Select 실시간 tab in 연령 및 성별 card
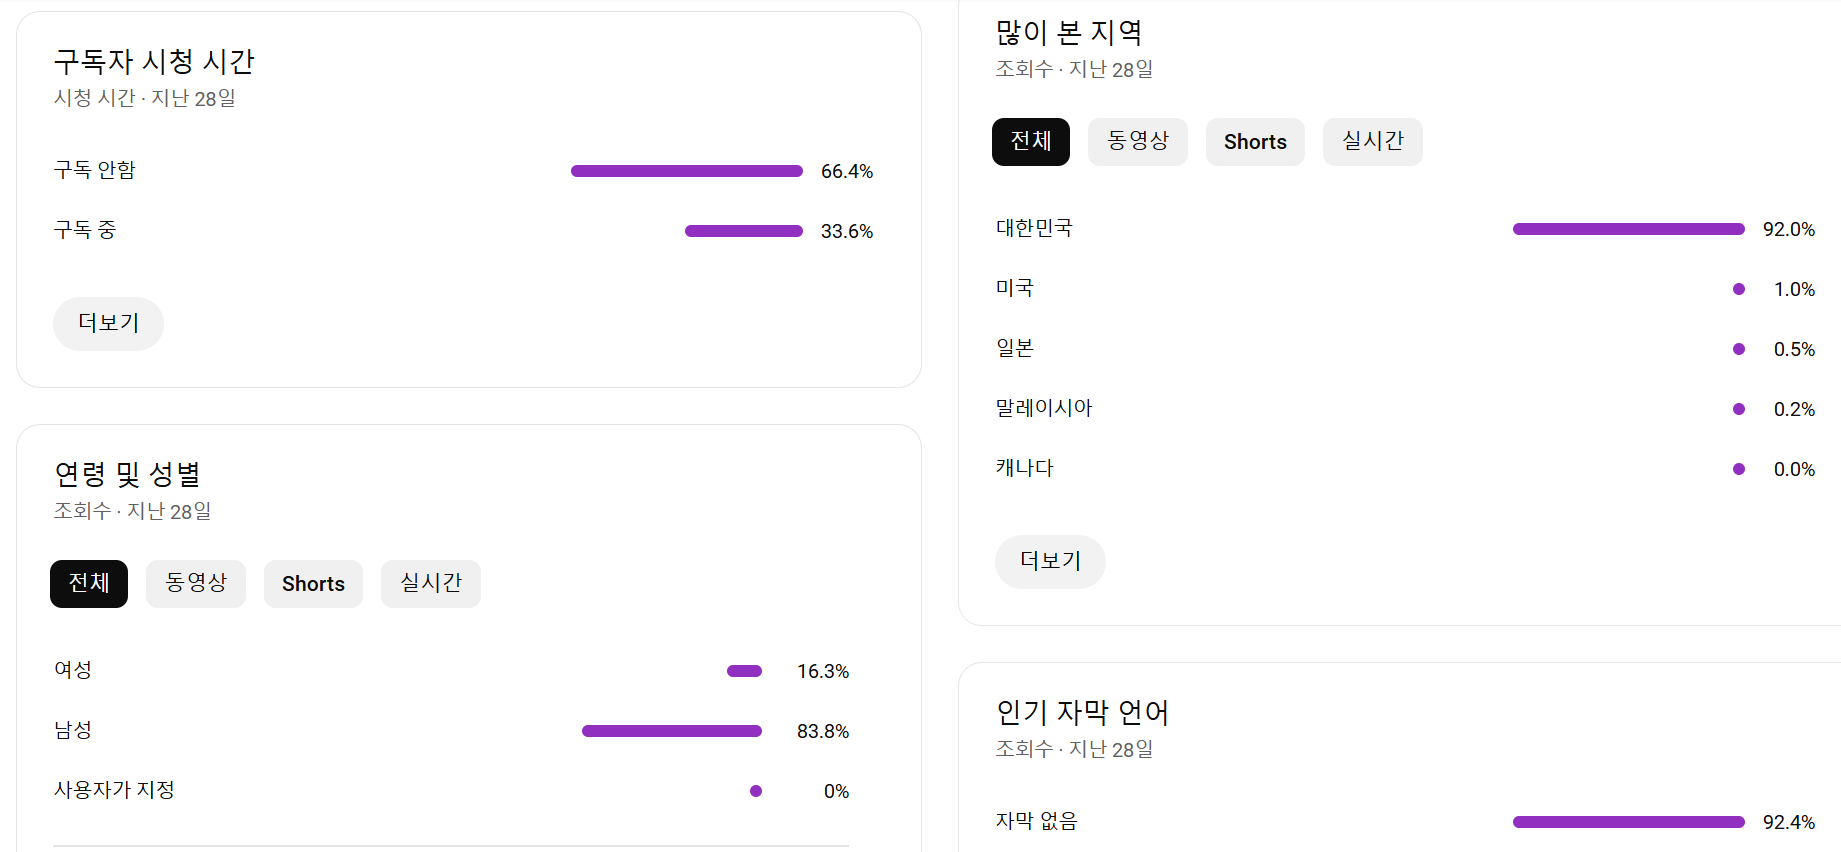Screen dimensions: 1841x852 click(x=431, y=584)
